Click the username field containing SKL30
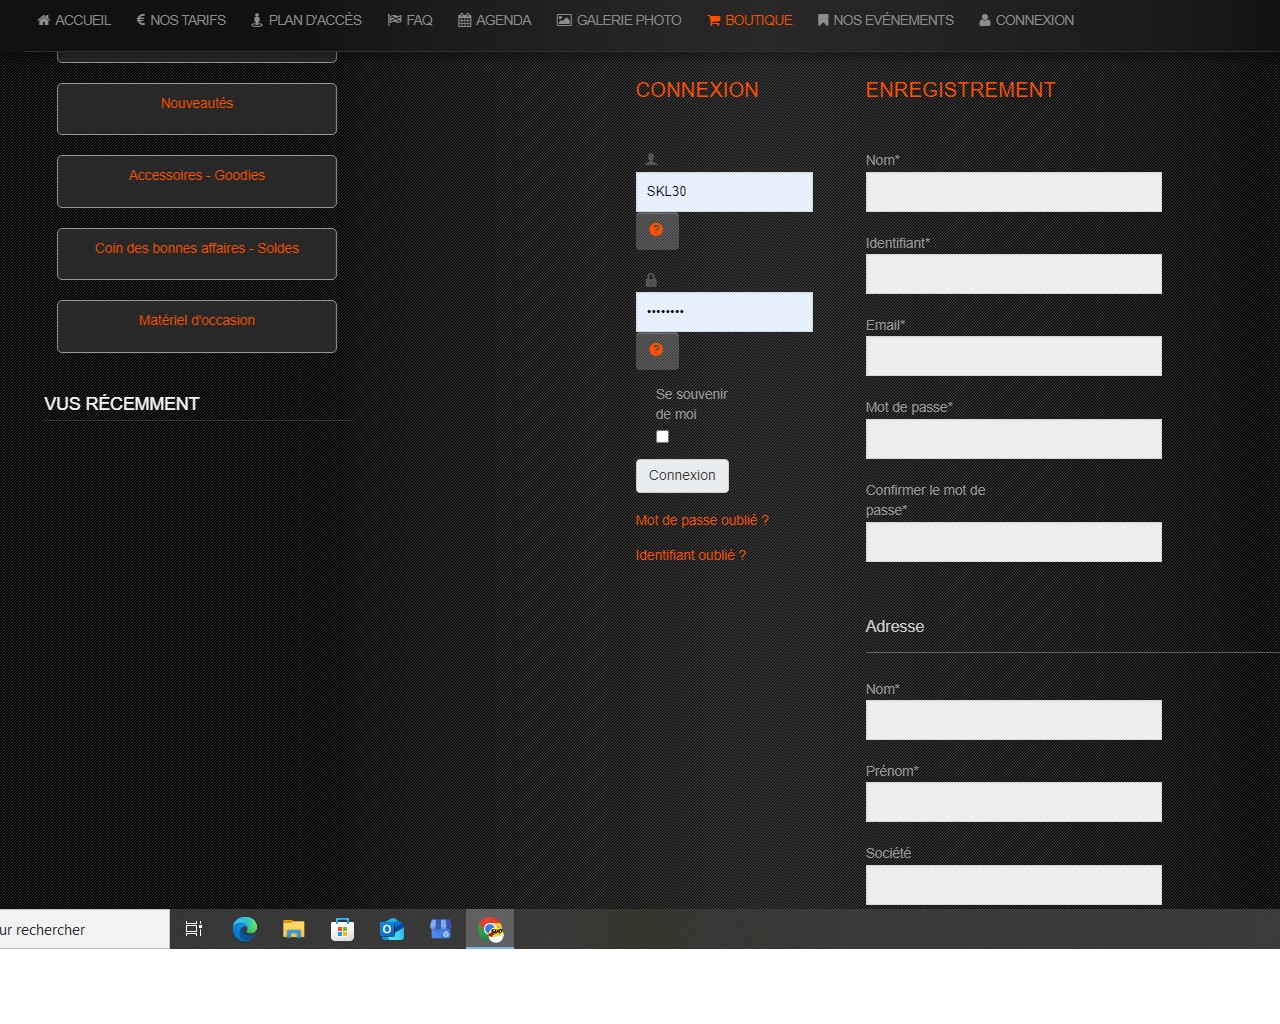 pyautogui.click(x=724, y=192)
